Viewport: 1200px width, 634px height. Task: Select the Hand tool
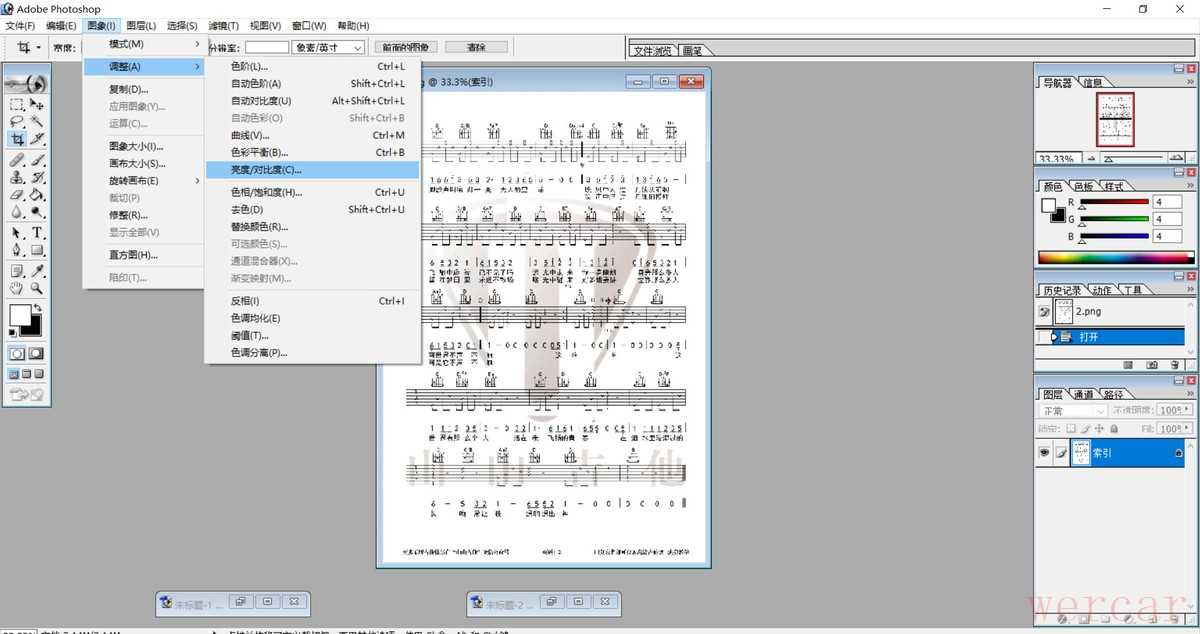pos(17,288)
